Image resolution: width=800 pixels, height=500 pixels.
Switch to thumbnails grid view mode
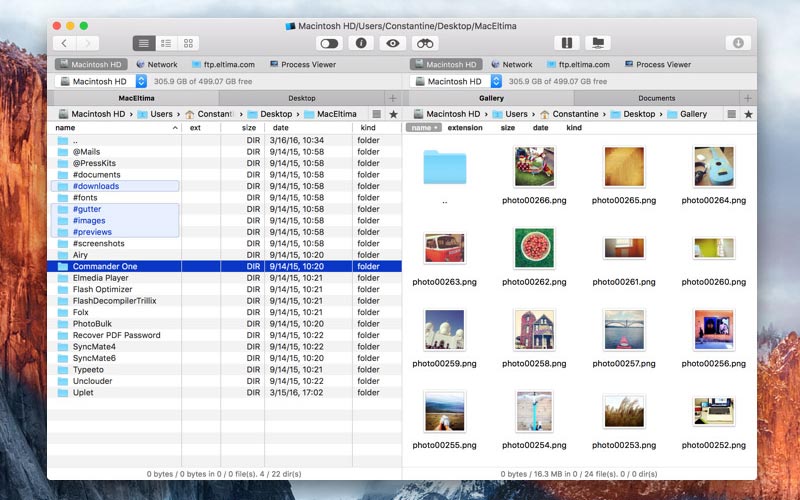188,43
